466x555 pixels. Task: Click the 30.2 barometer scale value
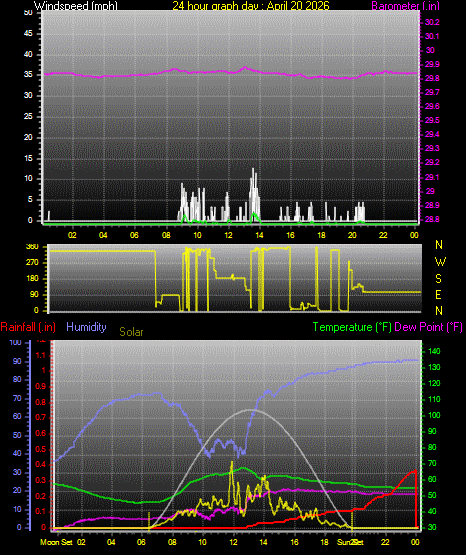[x=432, y=22]
